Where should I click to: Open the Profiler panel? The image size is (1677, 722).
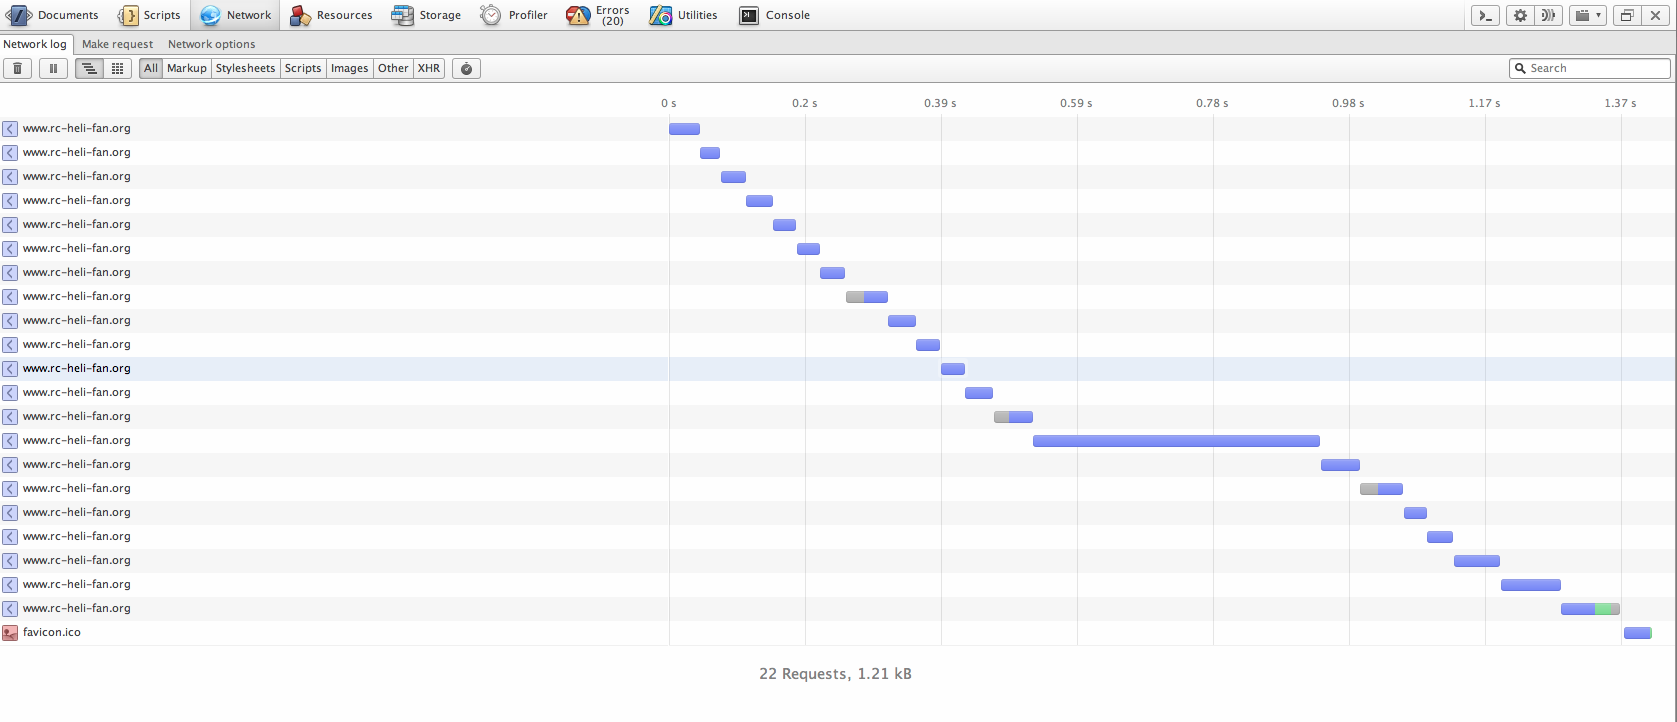click(x=514, y=15)
